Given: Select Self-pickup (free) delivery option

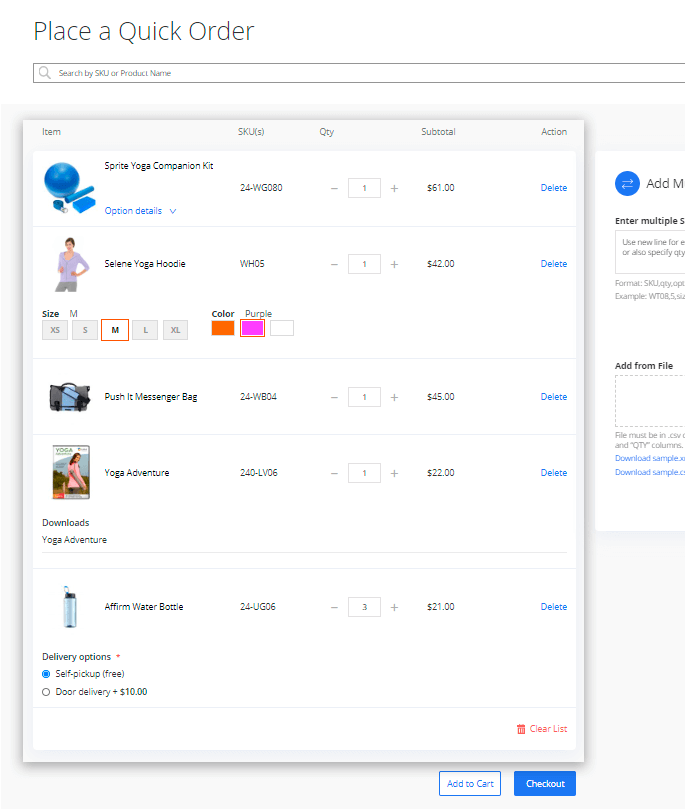Looking at the screenshot, I should [46, 674].
